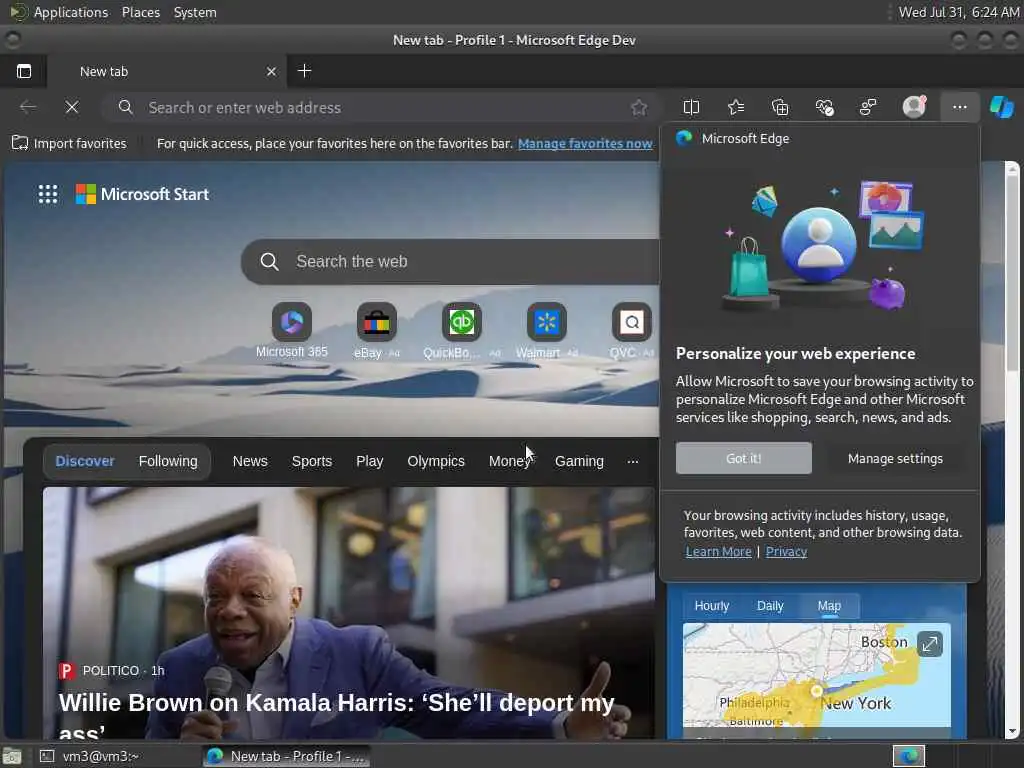Stop loading the page
The width and height of the screenshot is (1024, 768).
(72, 107)
